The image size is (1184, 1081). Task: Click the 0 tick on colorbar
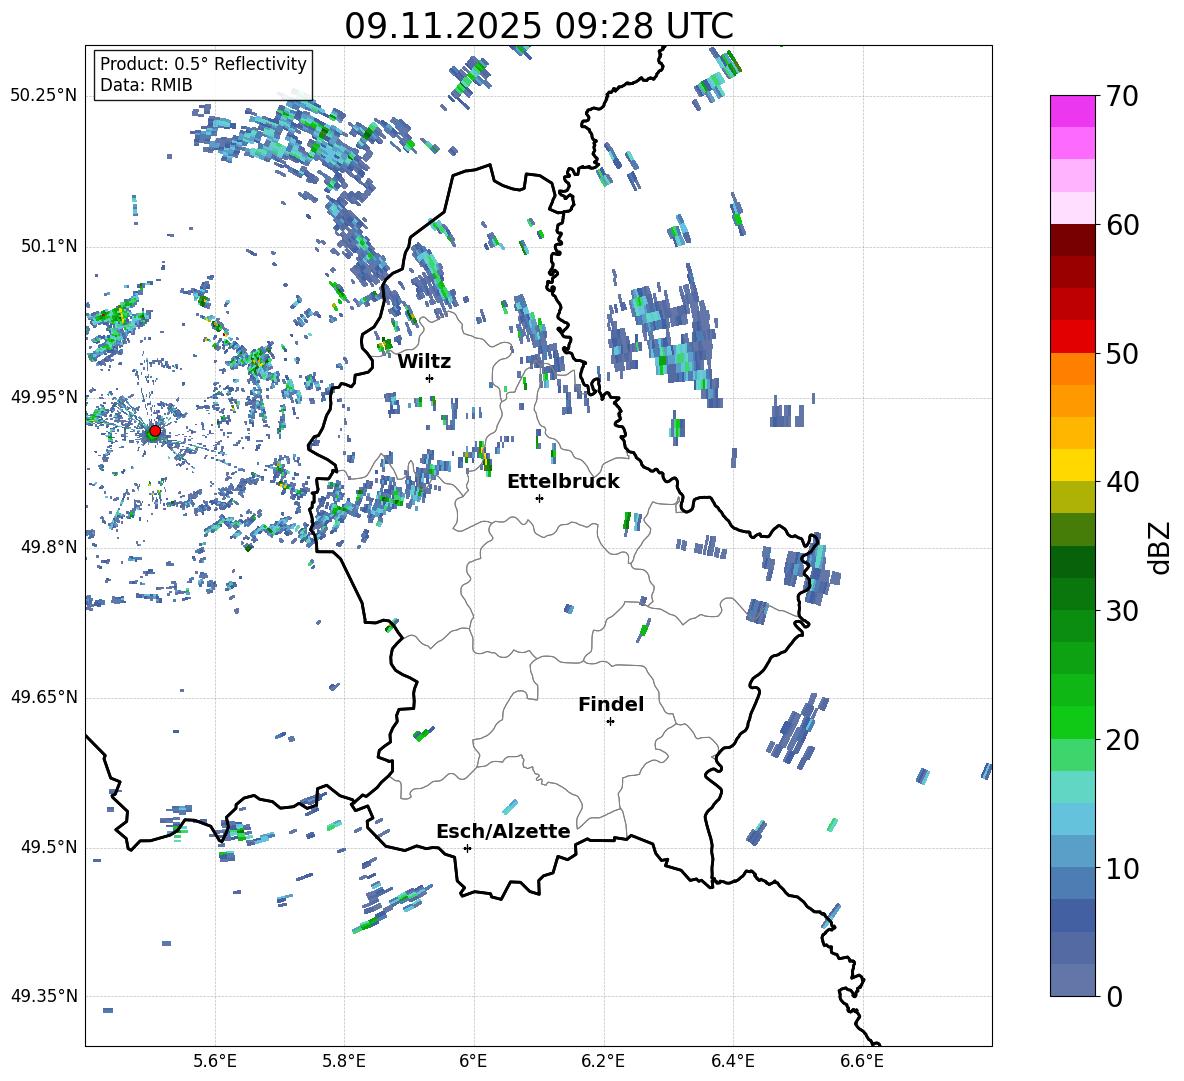1114,997
